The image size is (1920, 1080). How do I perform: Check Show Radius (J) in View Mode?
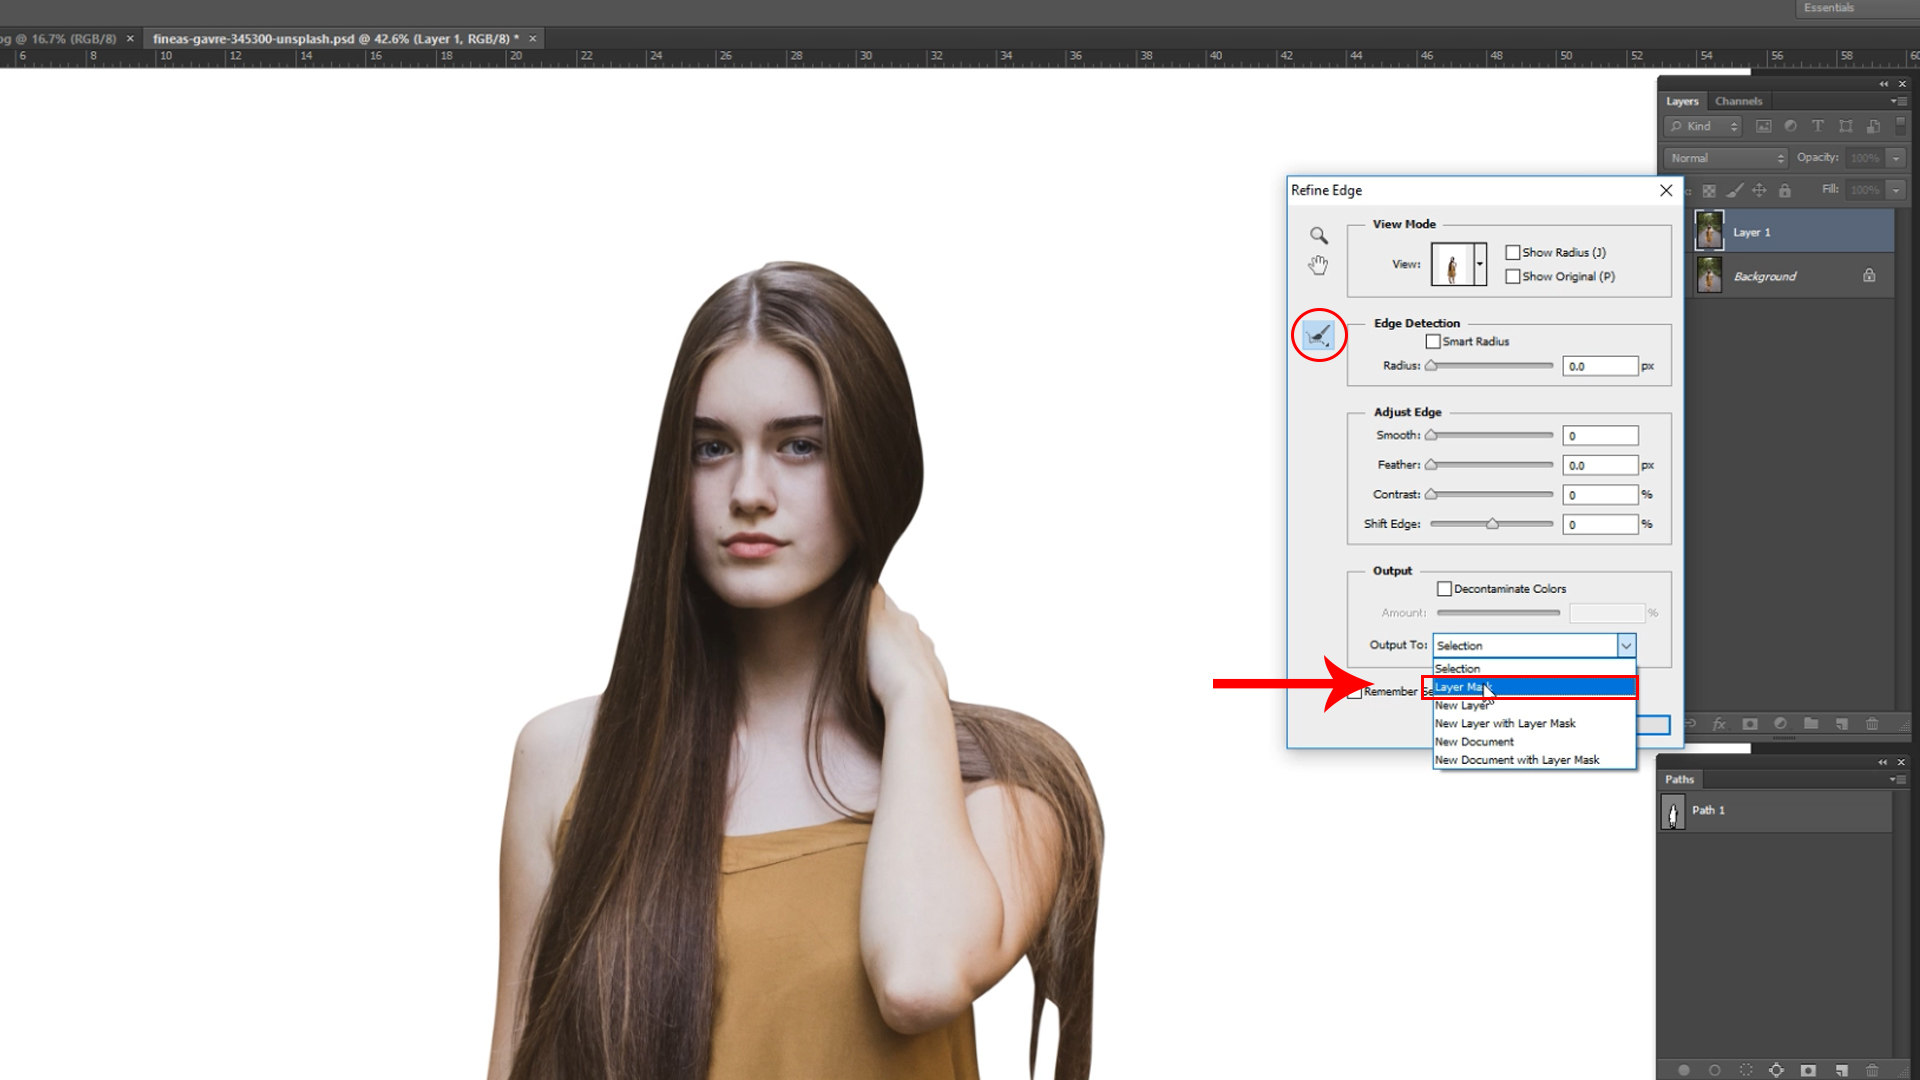(x=1514, y=252)
